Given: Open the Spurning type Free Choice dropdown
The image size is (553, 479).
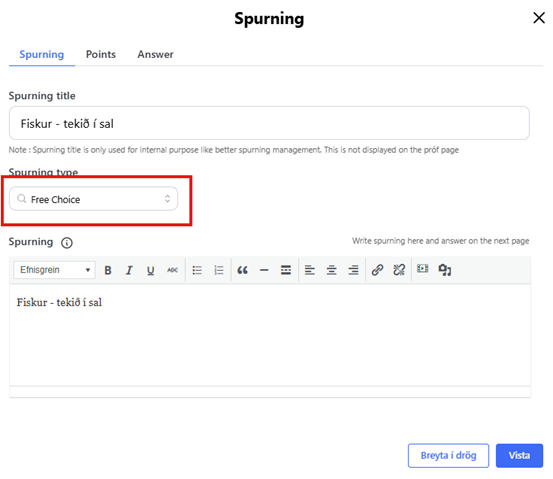Looking at the screenshot, I should click(93, 199).
